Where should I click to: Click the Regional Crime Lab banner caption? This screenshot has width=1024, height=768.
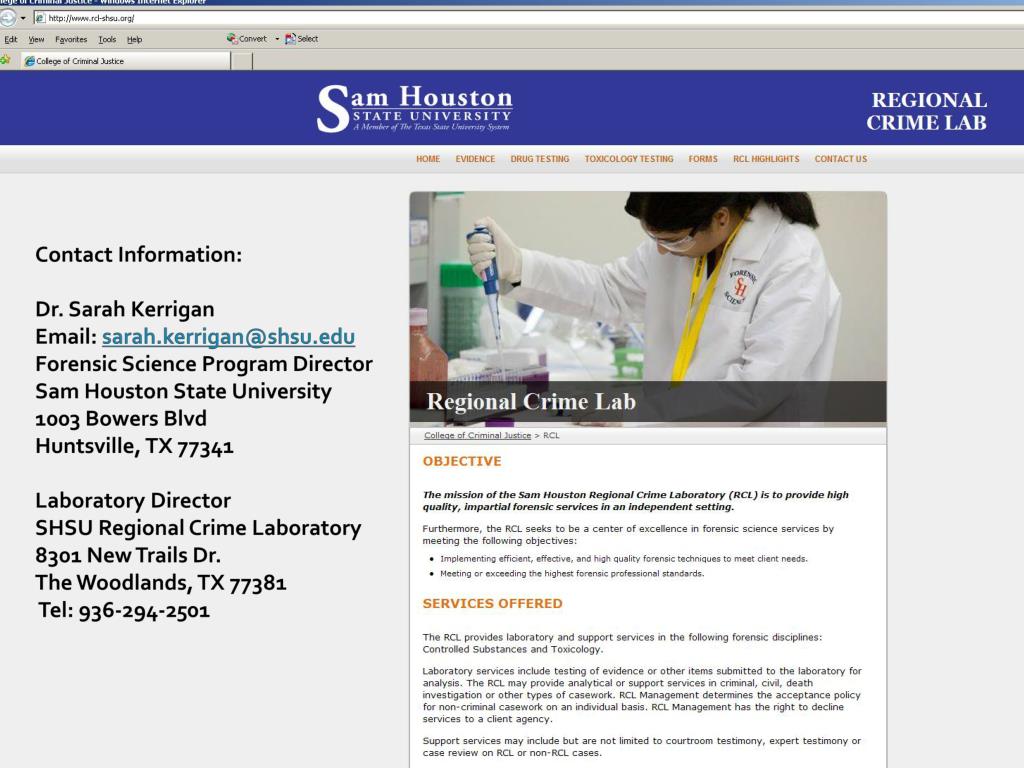(x=531, y=402)
